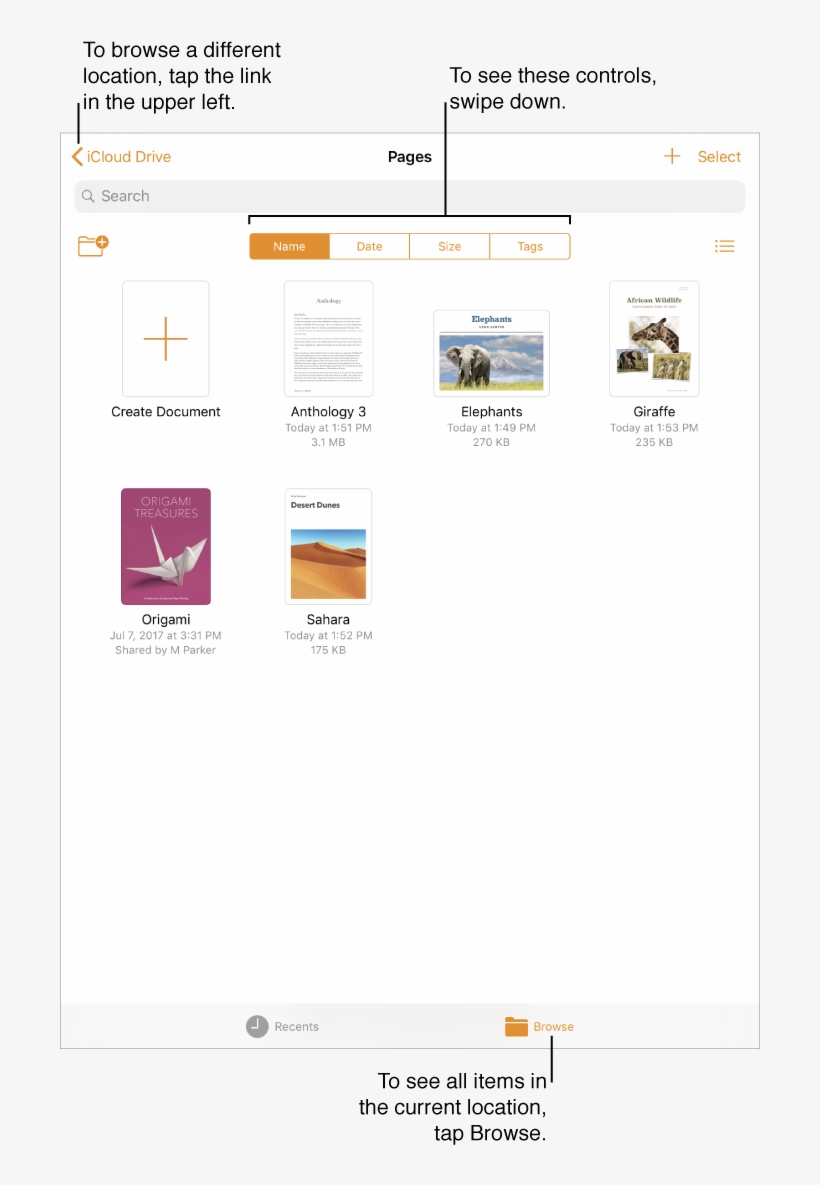The image size is (820, 1185).
Task: Open the New Folder creation icon
Action: [x=92, y=245]
